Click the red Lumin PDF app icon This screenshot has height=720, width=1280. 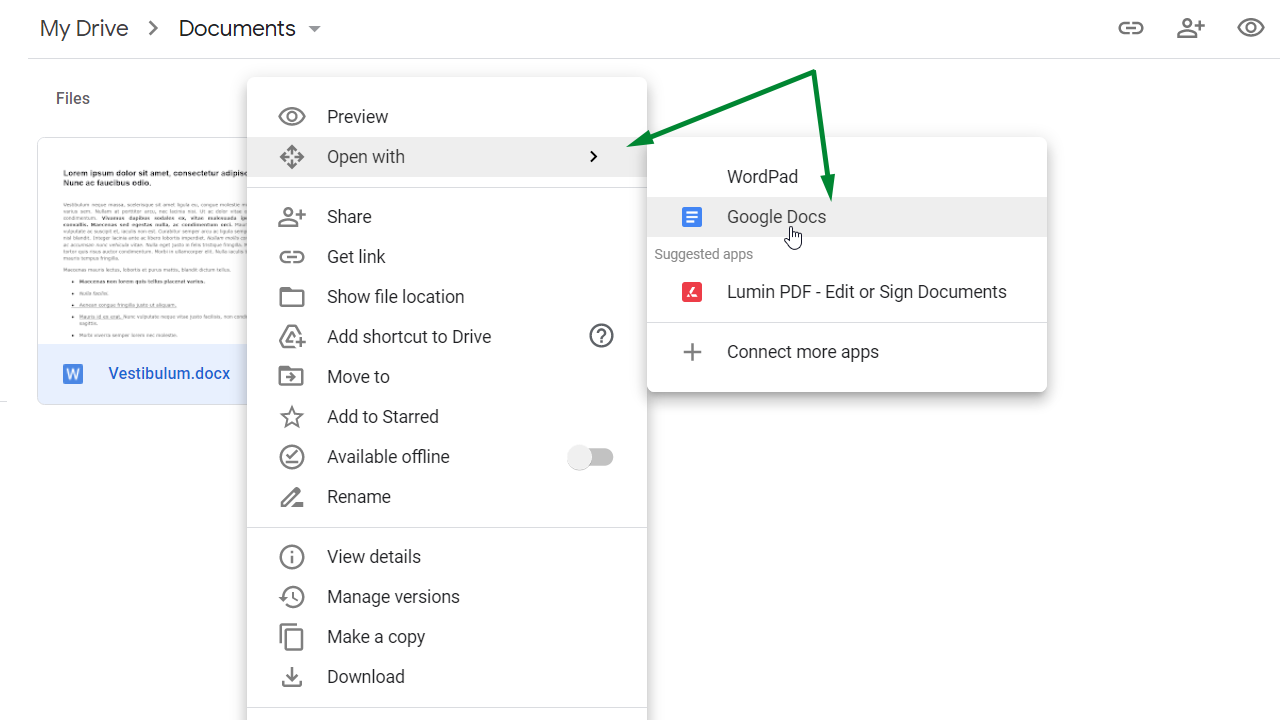691,292
